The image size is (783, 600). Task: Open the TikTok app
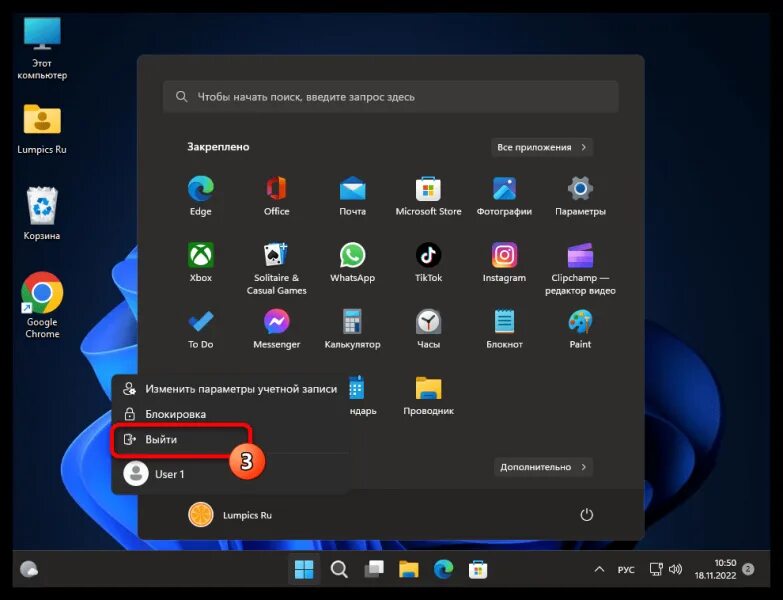(x=428, y=262)
